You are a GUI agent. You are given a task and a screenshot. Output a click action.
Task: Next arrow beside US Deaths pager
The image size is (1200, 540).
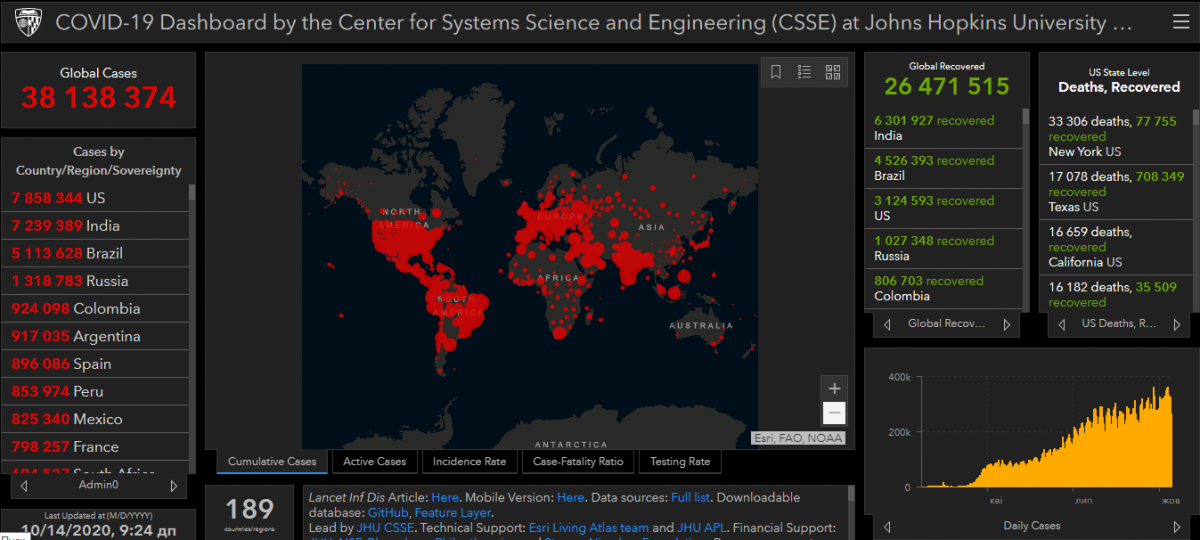point(1178,324)
